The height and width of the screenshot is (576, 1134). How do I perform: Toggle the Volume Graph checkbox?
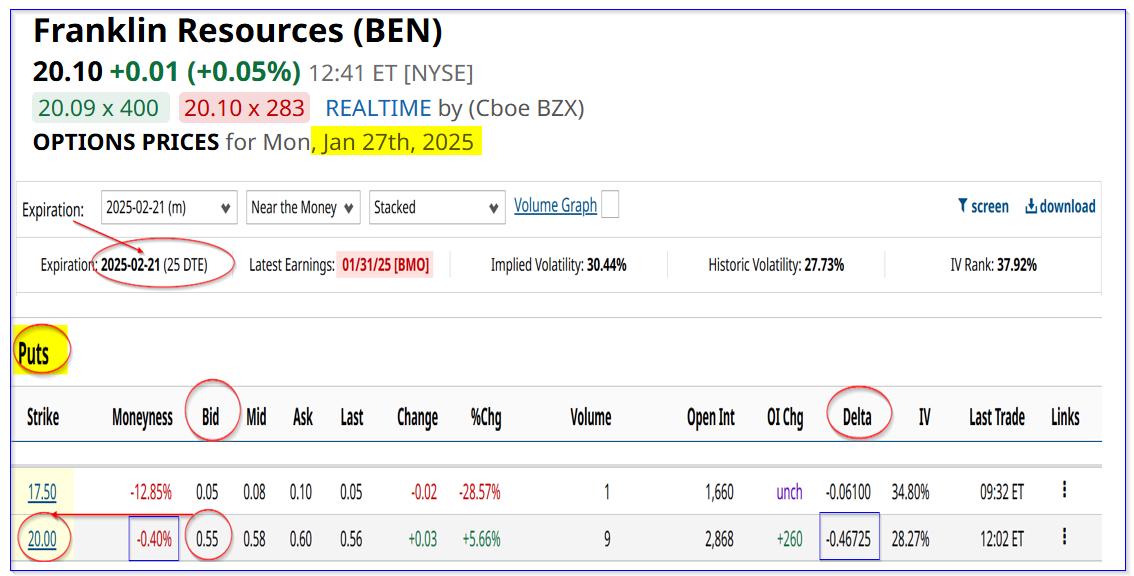click(x=609, y=205)
